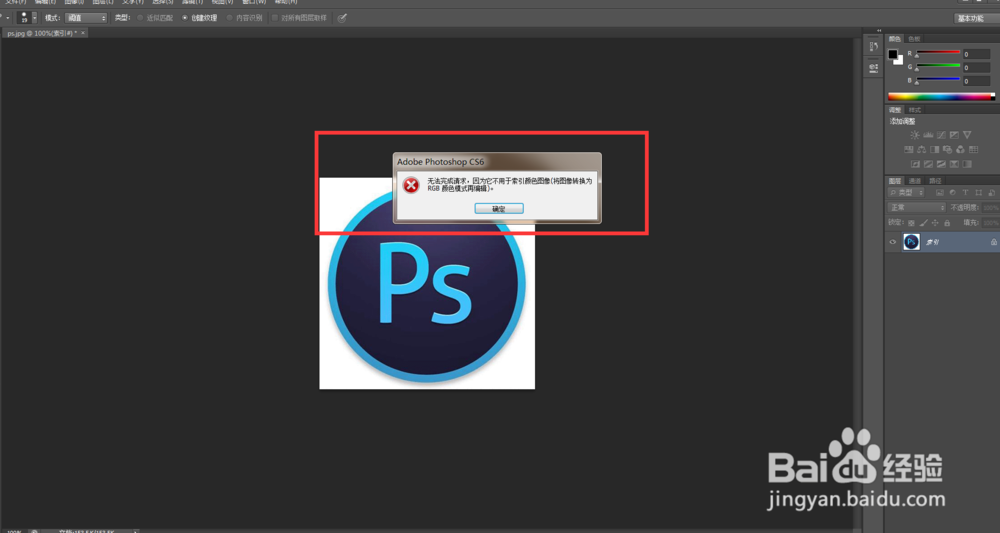
Task: Close the ps.jpg document tab
Action: 84,33
